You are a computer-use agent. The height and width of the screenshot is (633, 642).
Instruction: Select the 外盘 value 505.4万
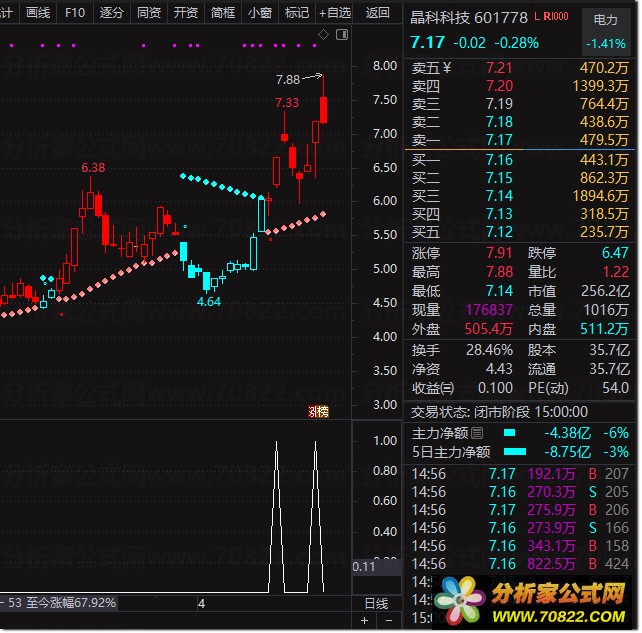(x=488, y=329)
